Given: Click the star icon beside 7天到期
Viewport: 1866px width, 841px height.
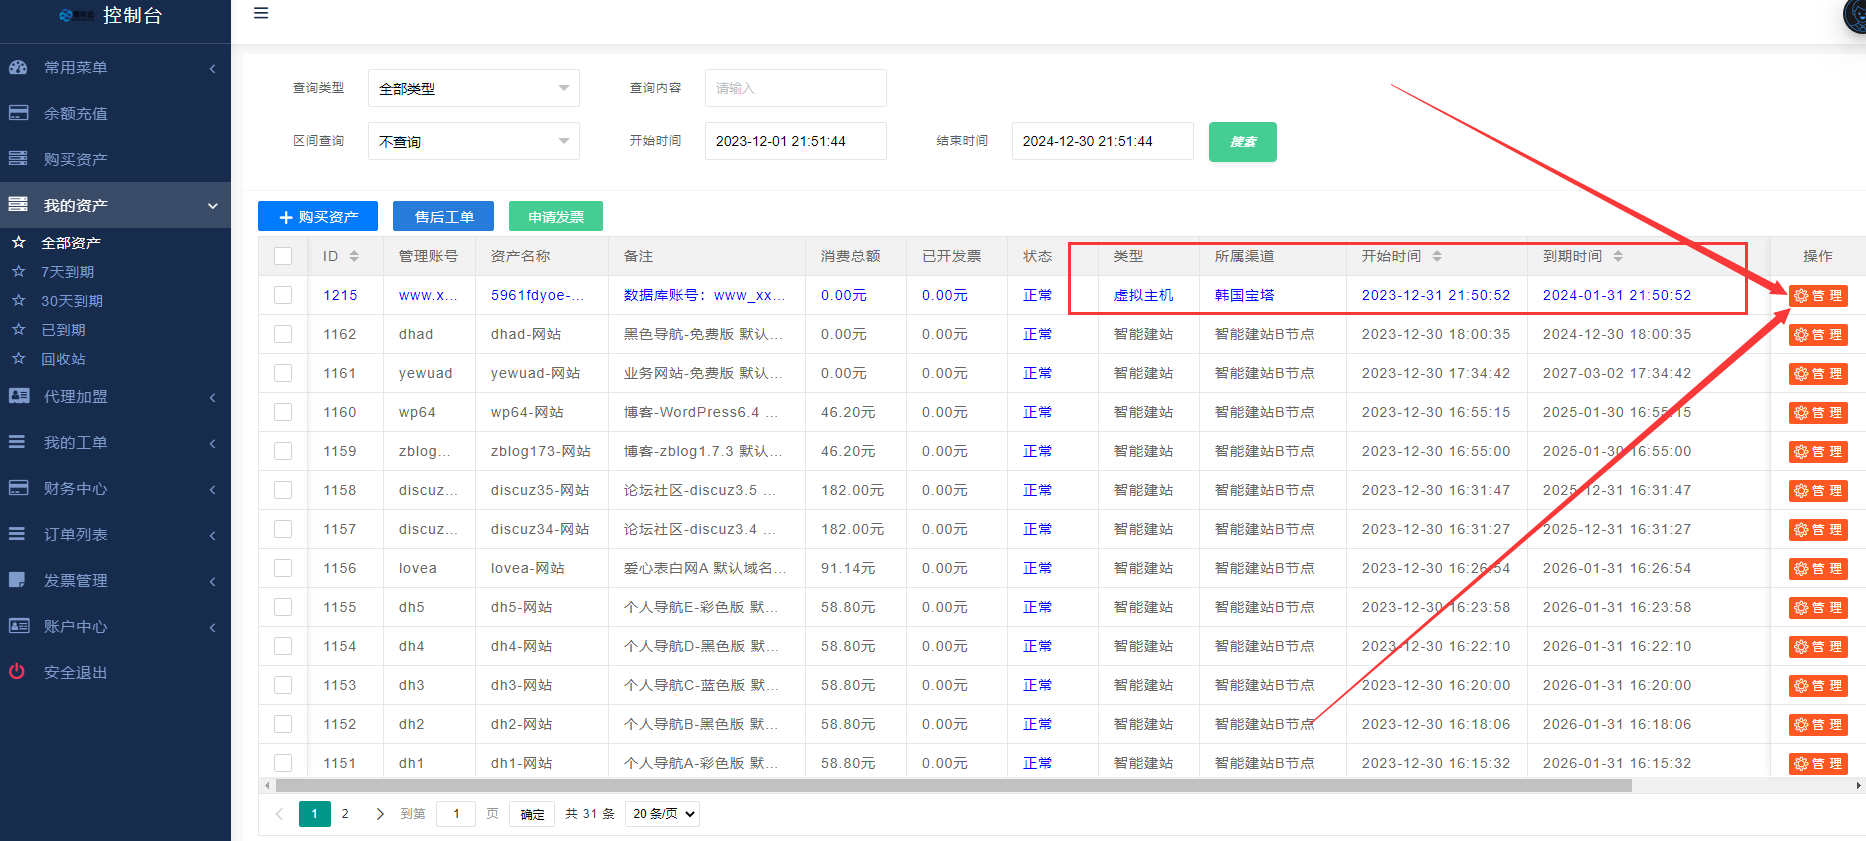Looking at the screenshot, I should pos(18,272).
